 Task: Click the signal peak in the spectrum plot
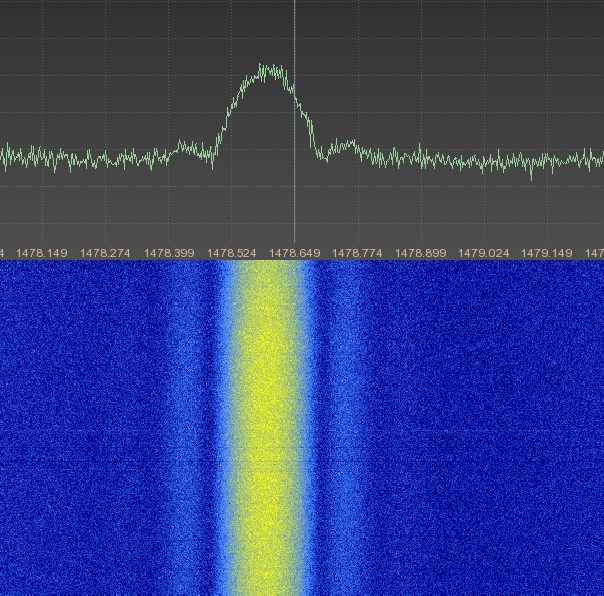tap(268, 70)
